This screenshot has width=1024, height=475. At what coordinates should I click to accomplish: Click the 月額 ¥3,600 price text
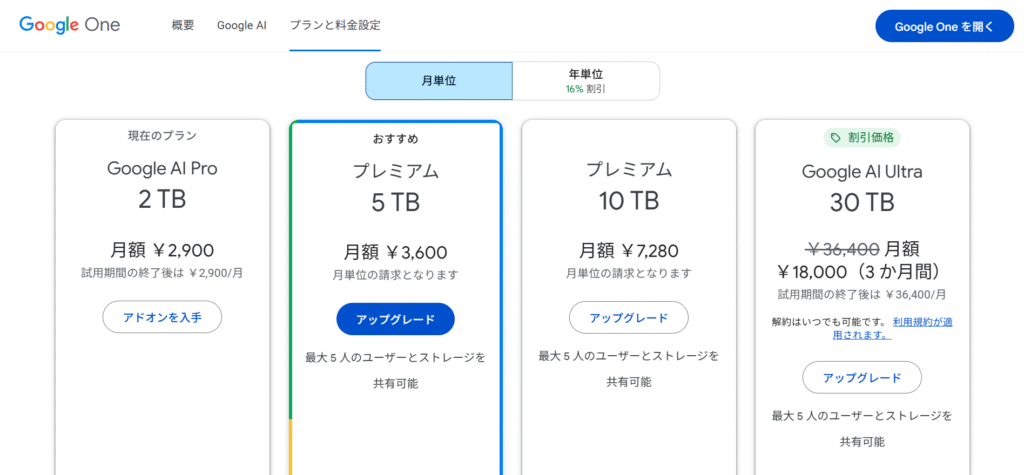(x=395, y=252)
